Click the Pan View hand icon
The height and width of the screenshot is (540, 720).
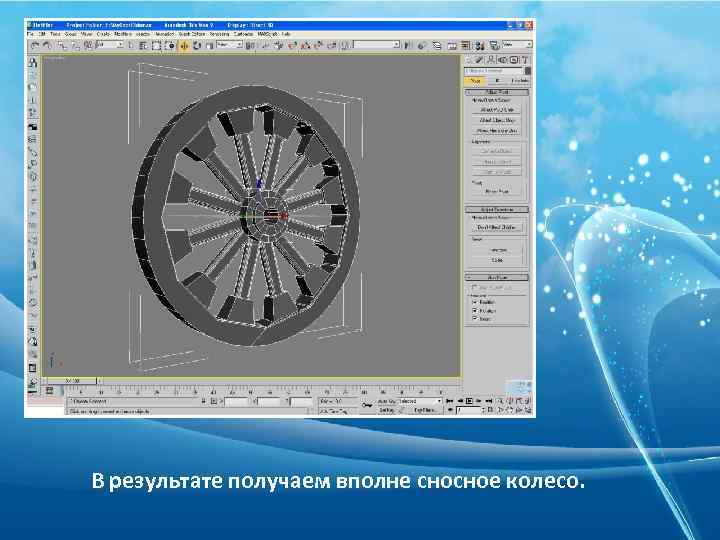tap(511, 409)
